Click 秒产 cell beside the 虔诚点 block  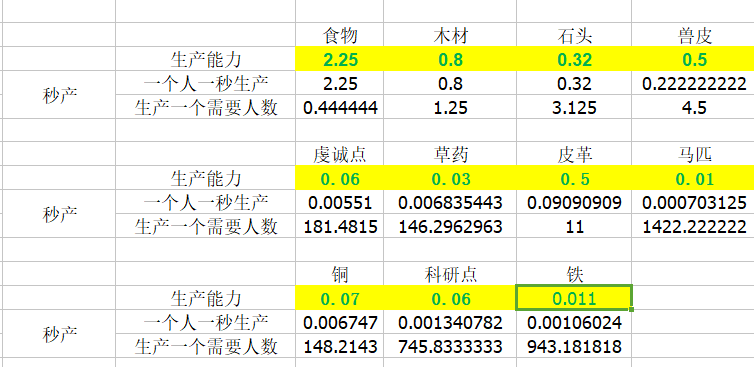[59, 214]
